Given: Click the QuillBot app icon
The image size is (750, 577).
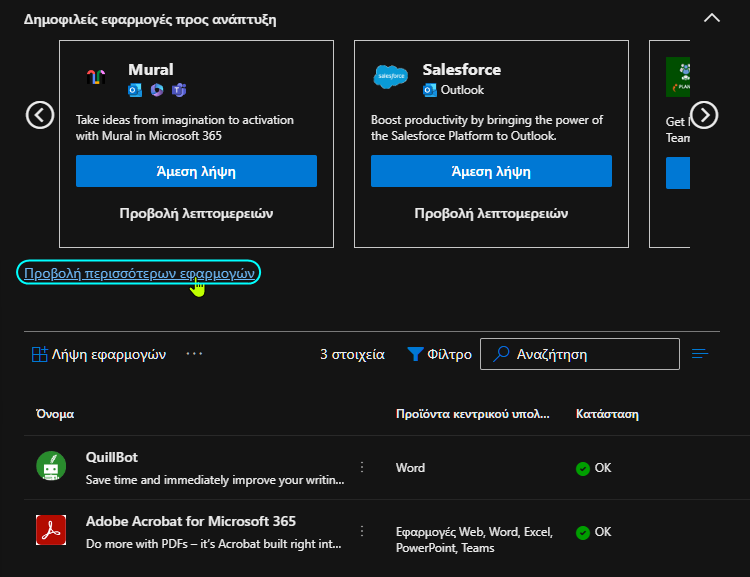Looking at the screenshot, I should (51, 466).
